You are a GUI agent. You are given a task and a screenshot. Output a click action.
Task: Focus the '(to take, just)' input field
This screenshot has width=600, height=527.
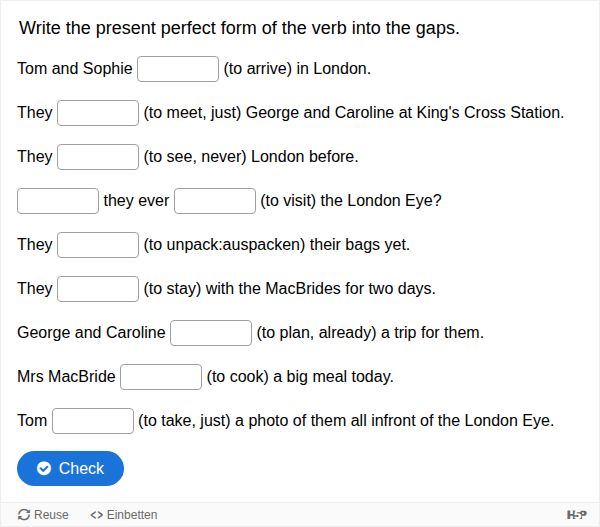point(93,421)
